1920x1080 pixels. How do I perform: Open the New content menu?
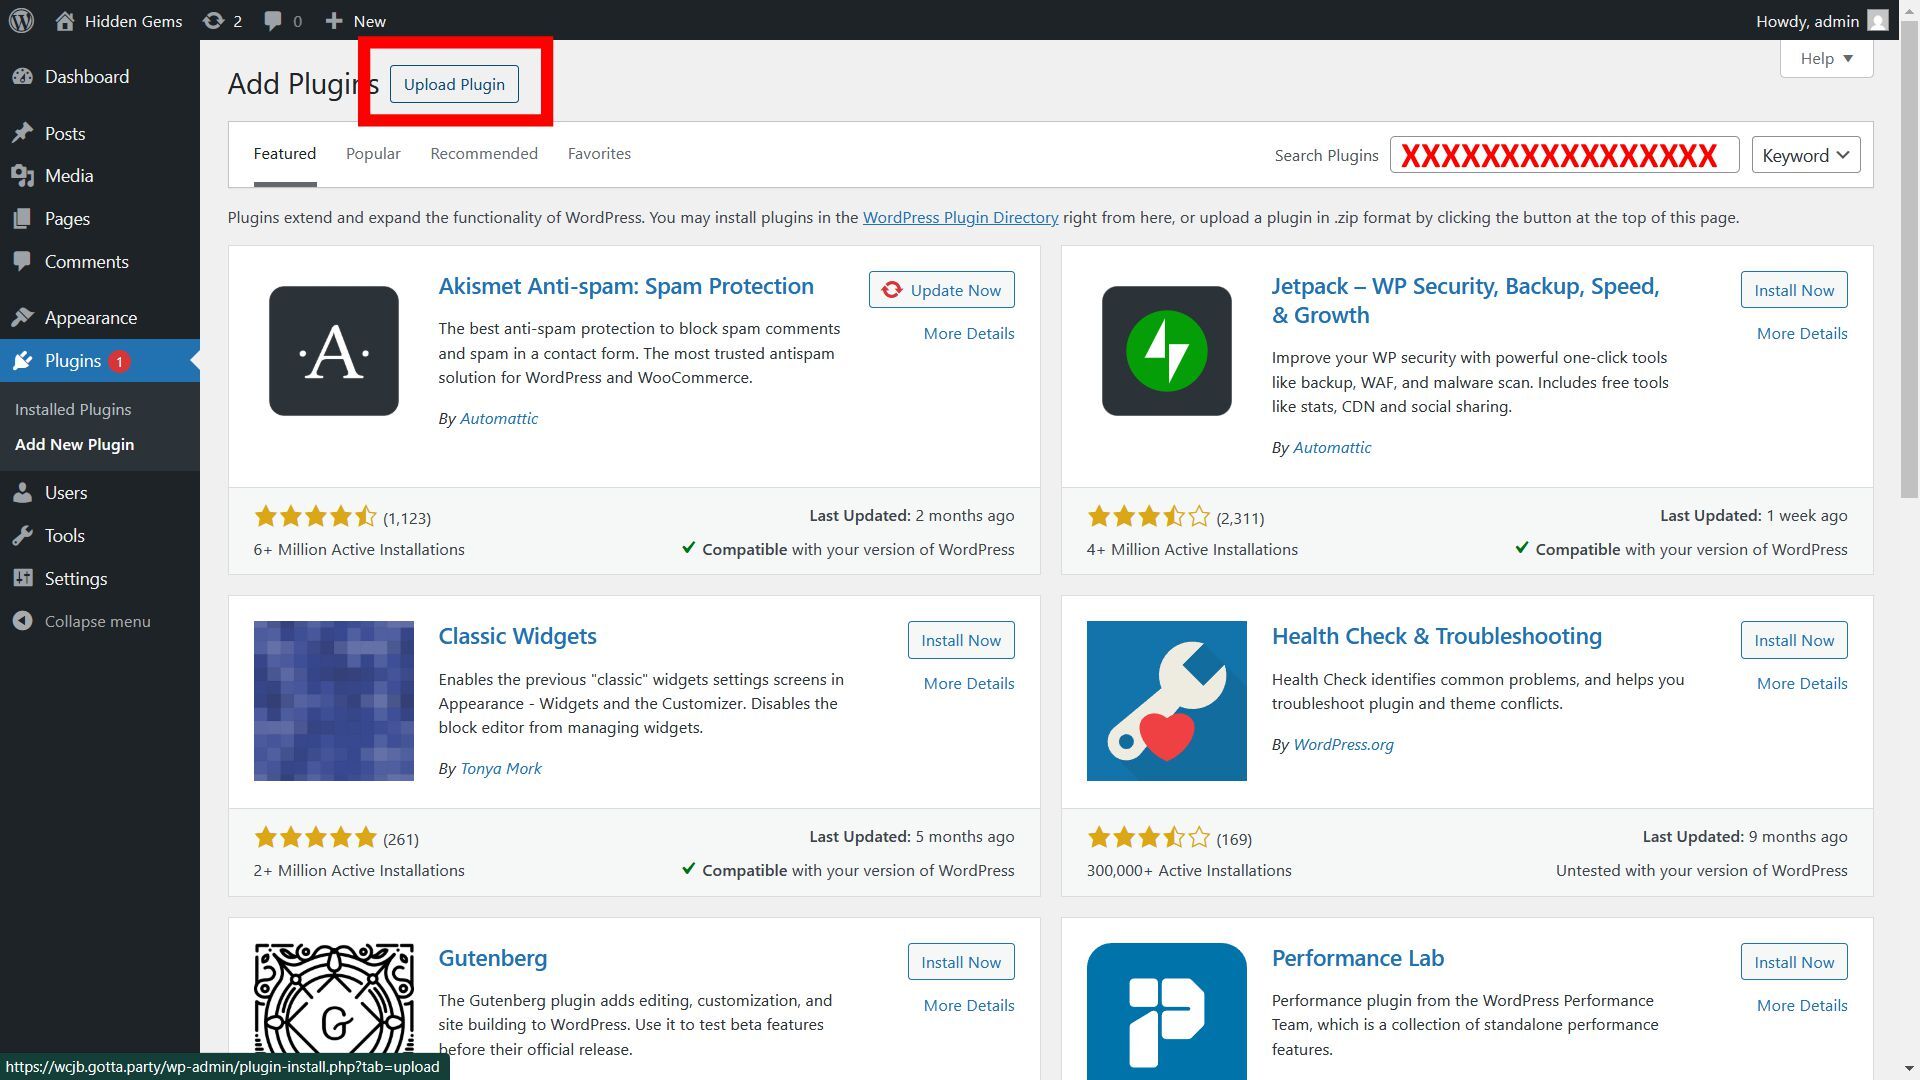click(355, 21)
